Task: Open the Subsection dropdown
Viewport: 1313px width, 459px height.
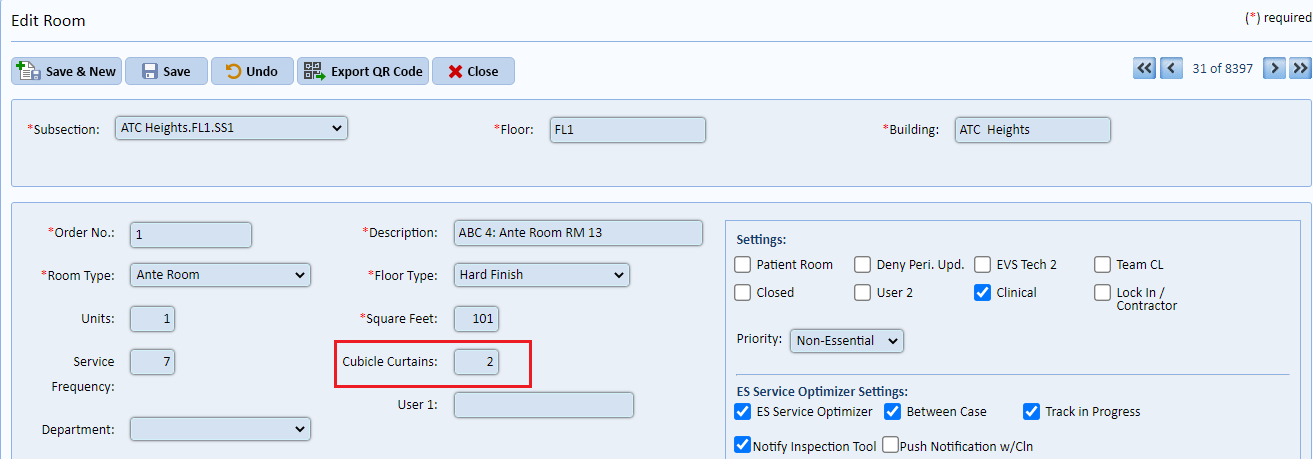Action: pyautogui.click(x=231, y=128)
